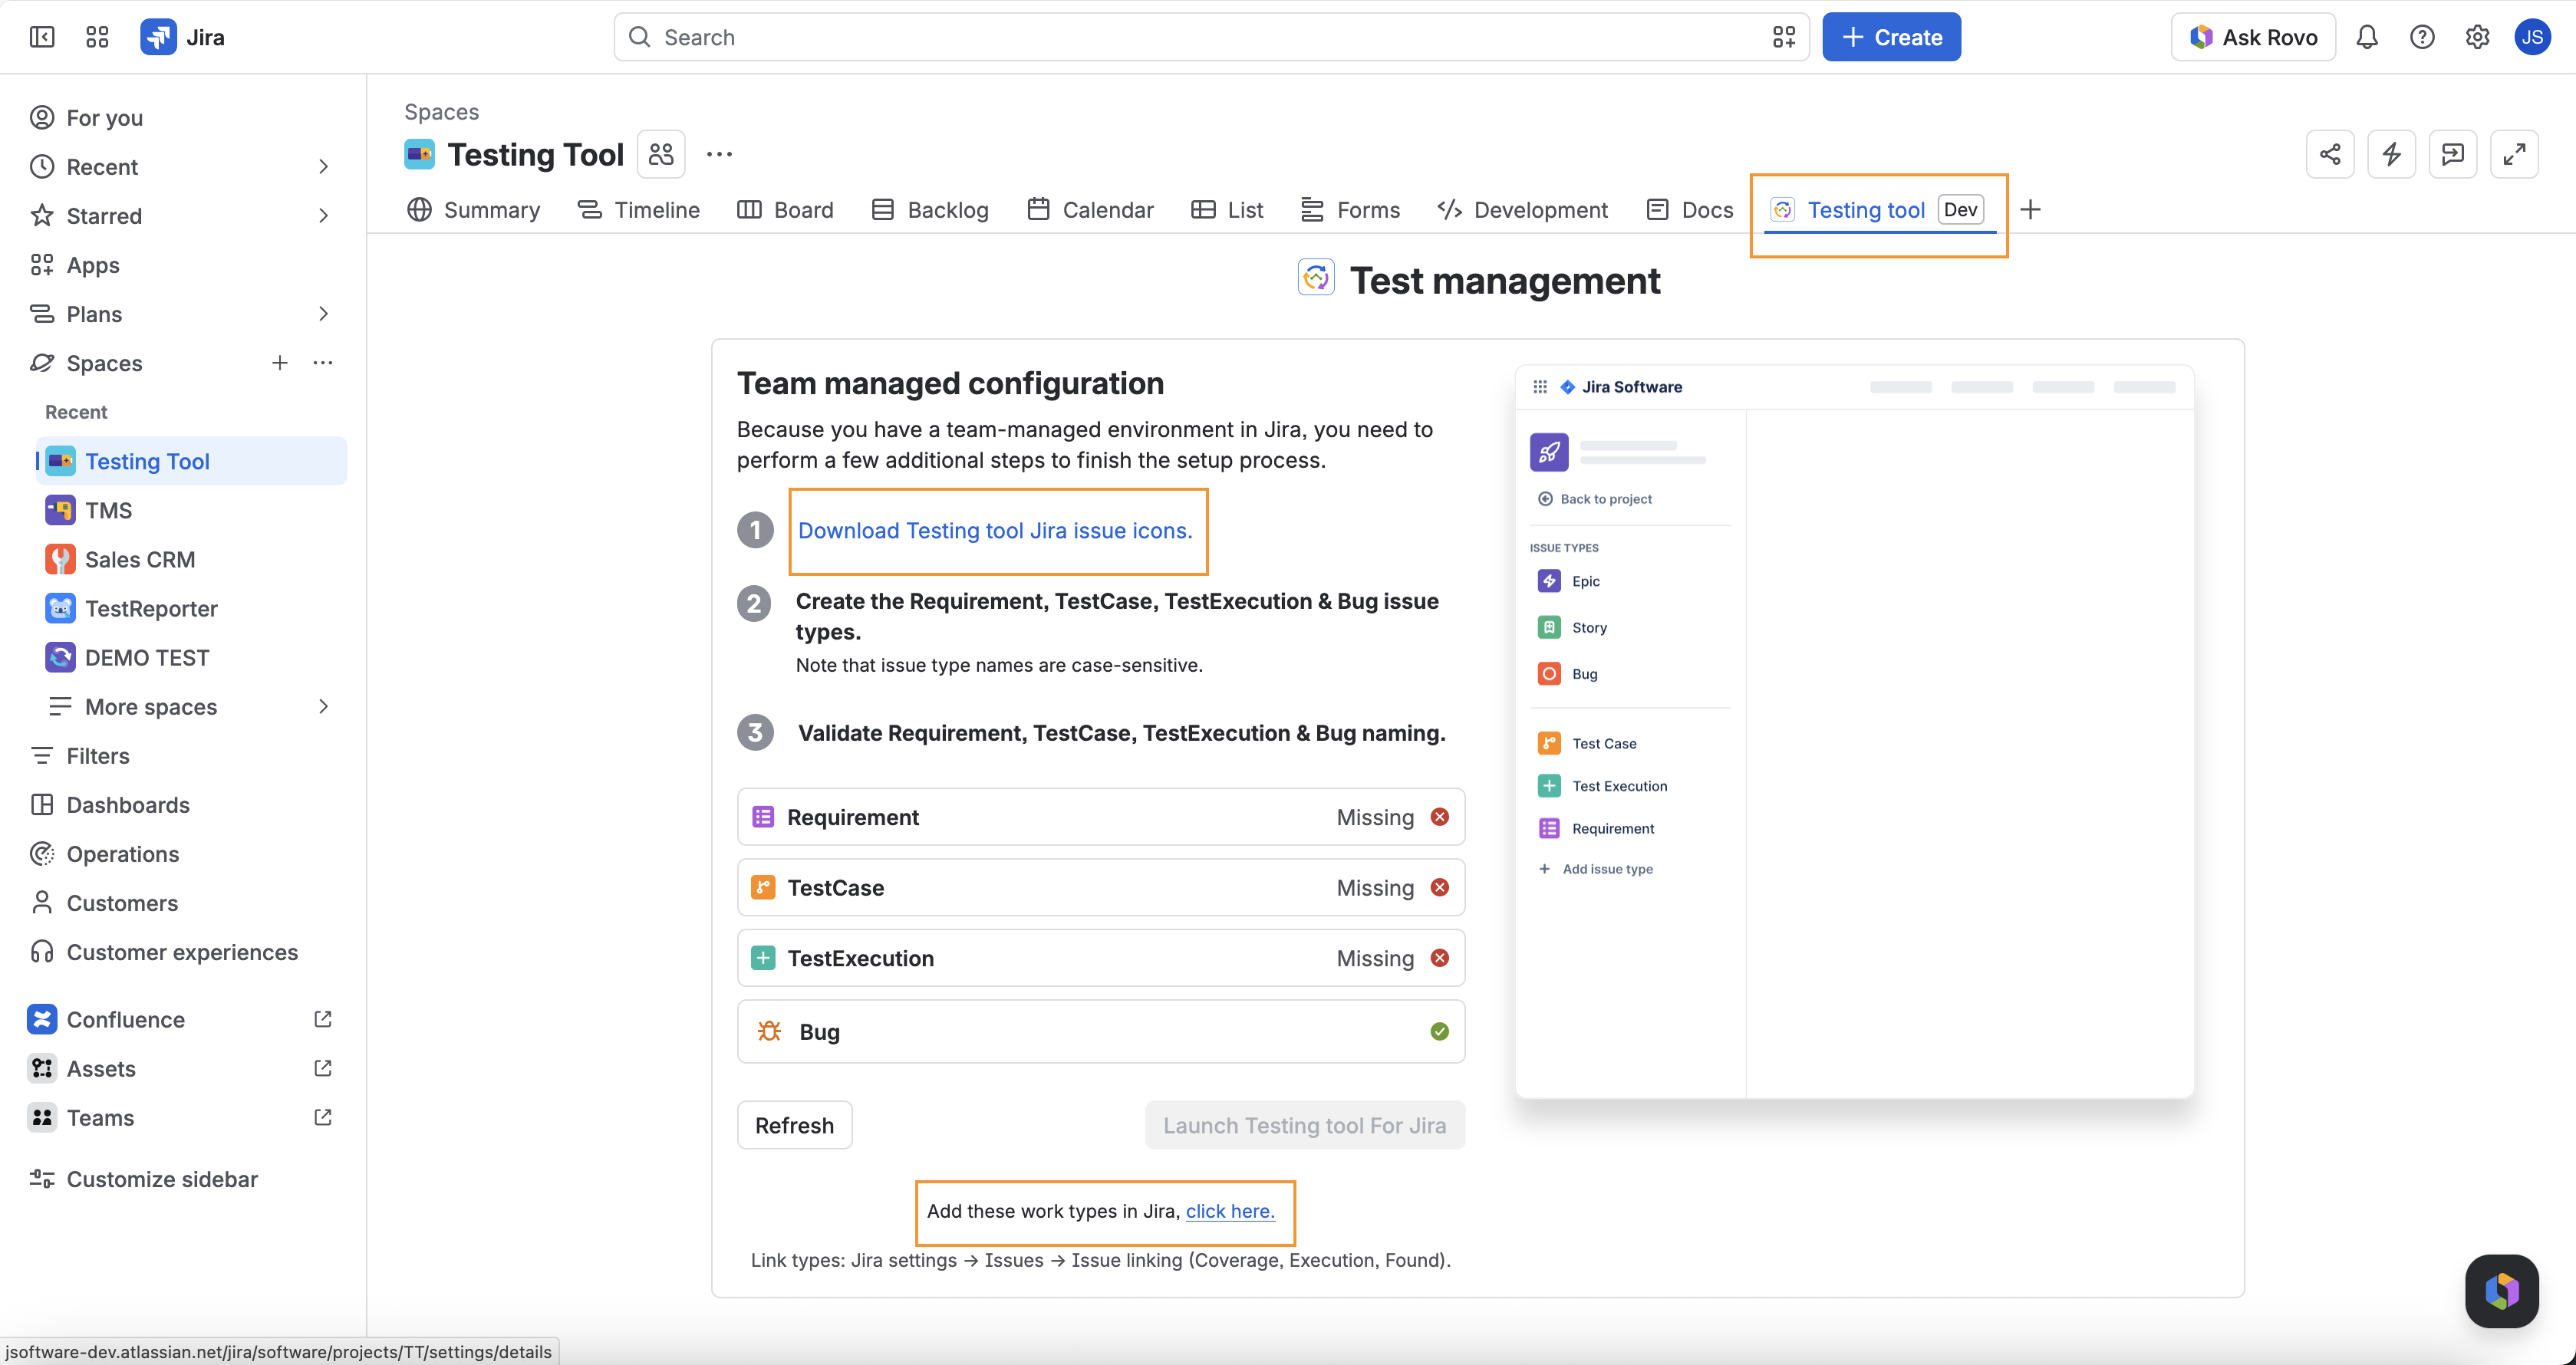
Task: Open the settings gear icon
Action: tap(2477, 37)
